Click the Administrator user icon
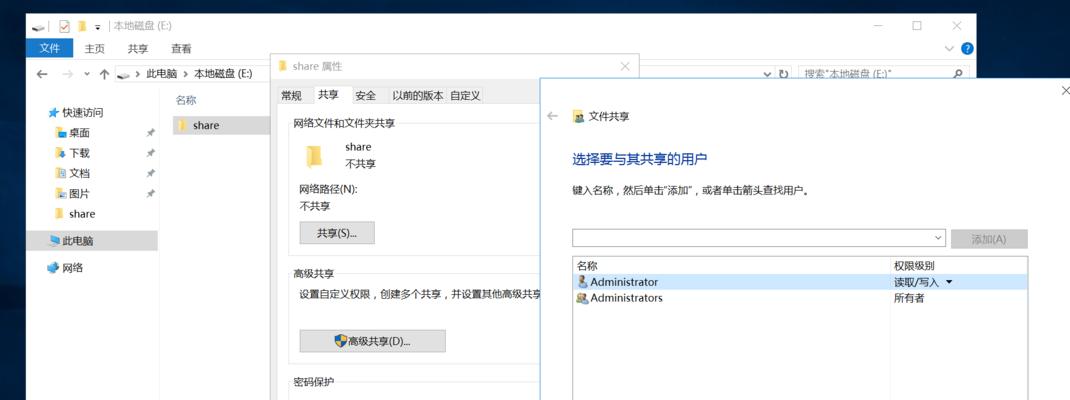The height and width of the screenshot is (400, 1070). coord(582,281)
